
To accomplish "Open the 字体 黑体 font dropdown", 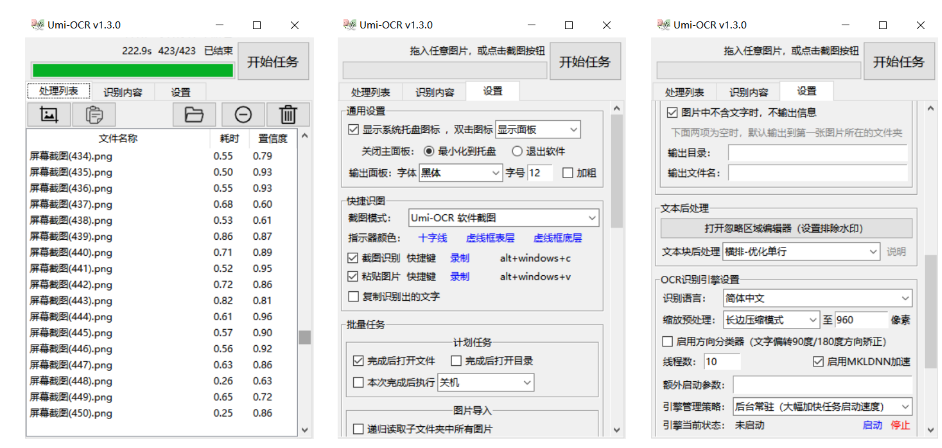I will pos(460,174).
